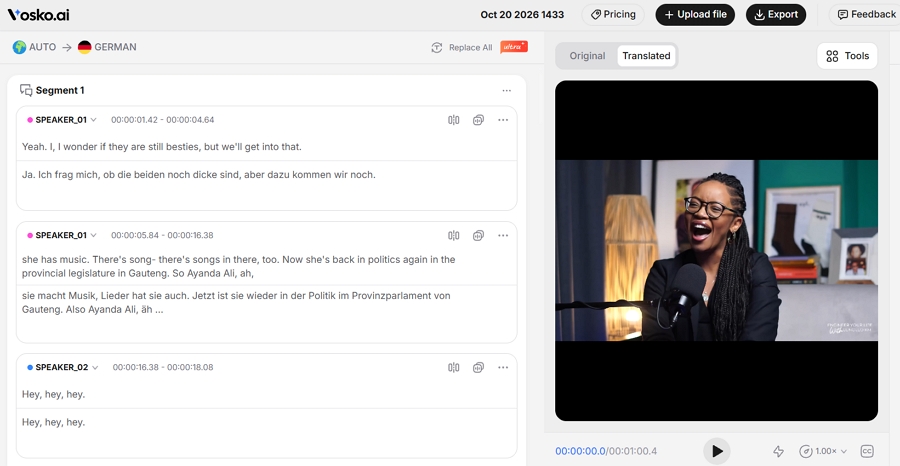The width and height of the screenshot is (900, 466).
Task: Click the lightning bolt icon in player
Action: click(778, 452)
